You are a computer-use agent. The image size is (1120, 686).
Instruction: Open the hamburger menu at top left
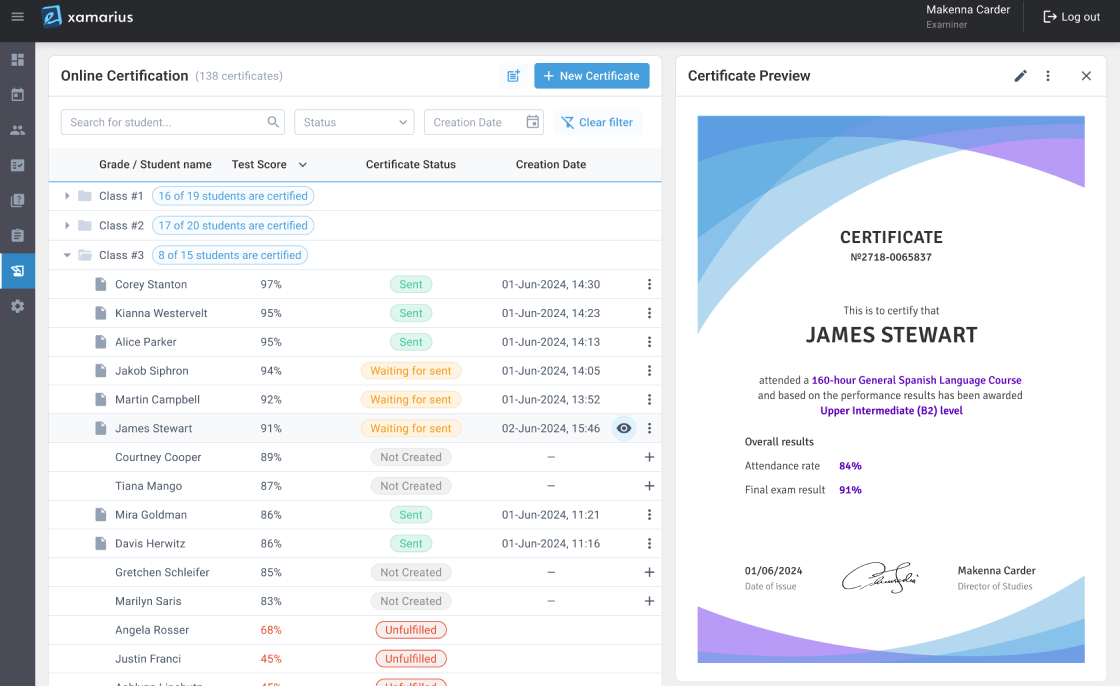16,16
